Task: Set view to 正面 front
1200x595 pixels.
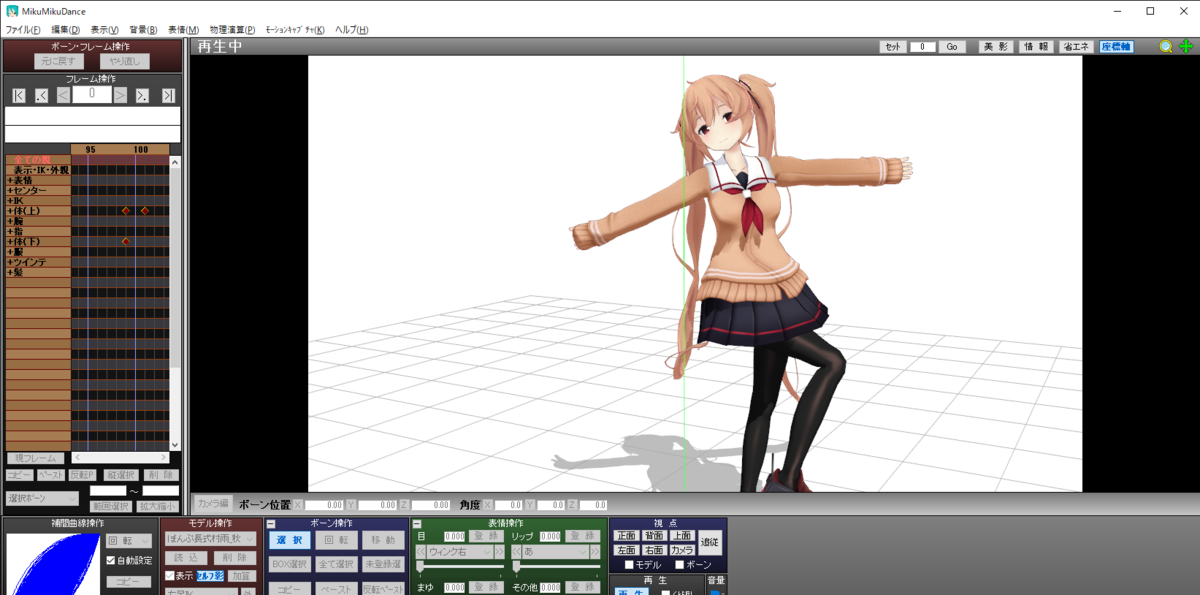Action: click(x=627, y=536)
